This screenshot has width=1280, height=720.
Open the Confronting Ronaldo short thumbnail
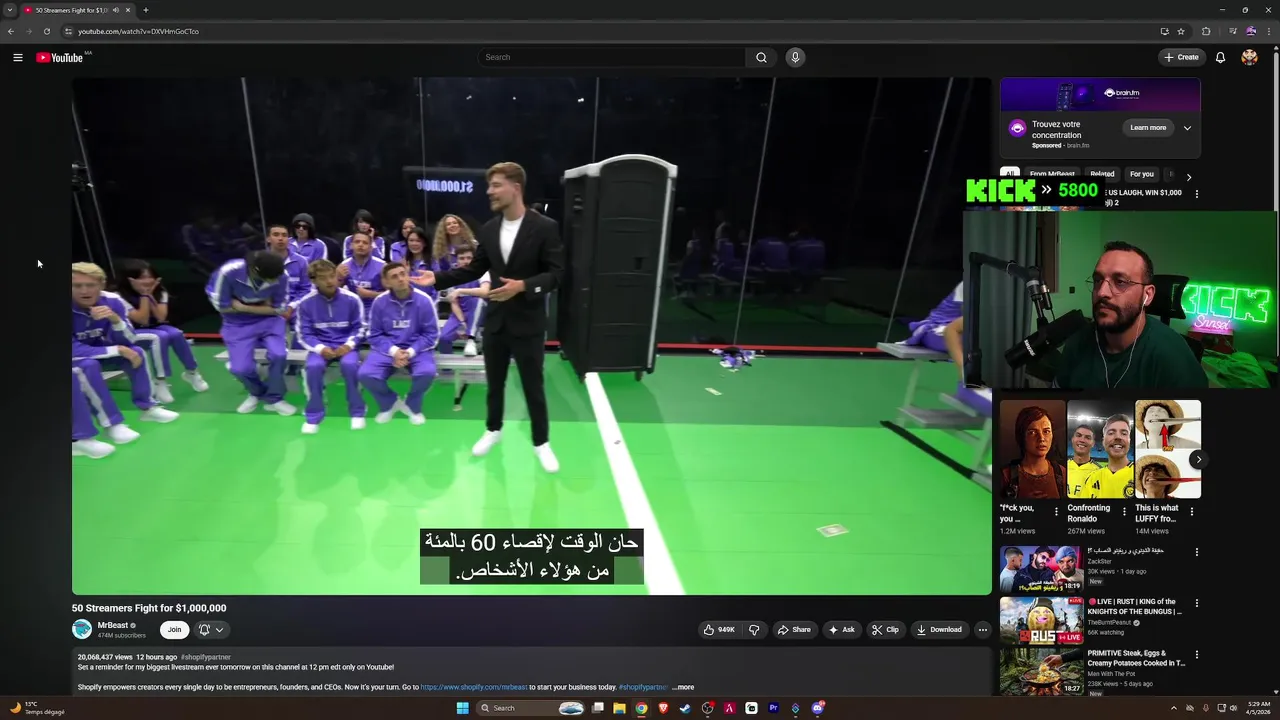pyautogui.click(x=1100, y=448)
